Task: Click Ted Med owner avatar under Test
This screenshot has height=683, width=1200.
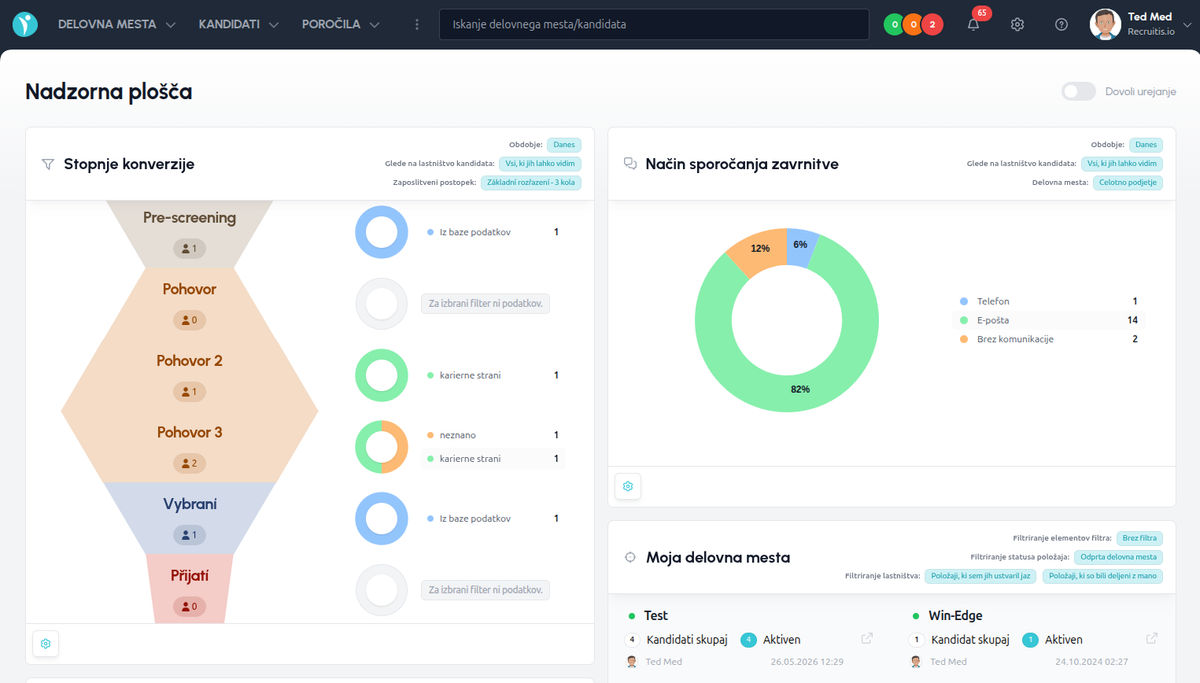Action: (x=631, y=662)
